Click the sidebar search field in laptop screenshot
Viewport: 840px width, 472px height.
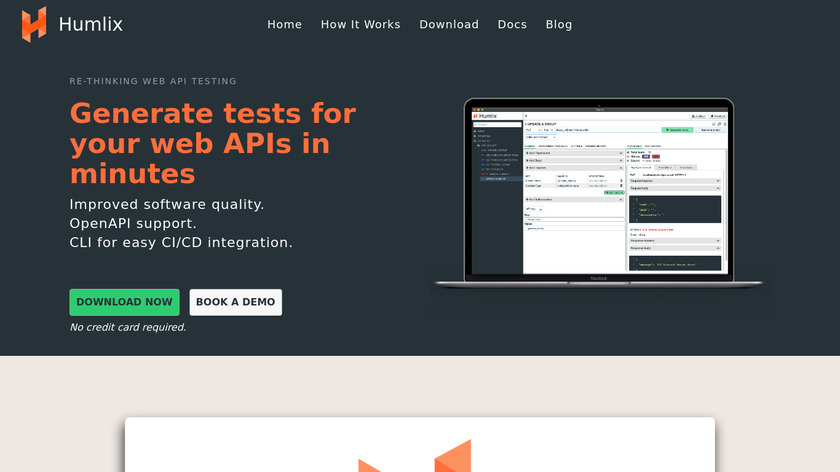(497, 125)
